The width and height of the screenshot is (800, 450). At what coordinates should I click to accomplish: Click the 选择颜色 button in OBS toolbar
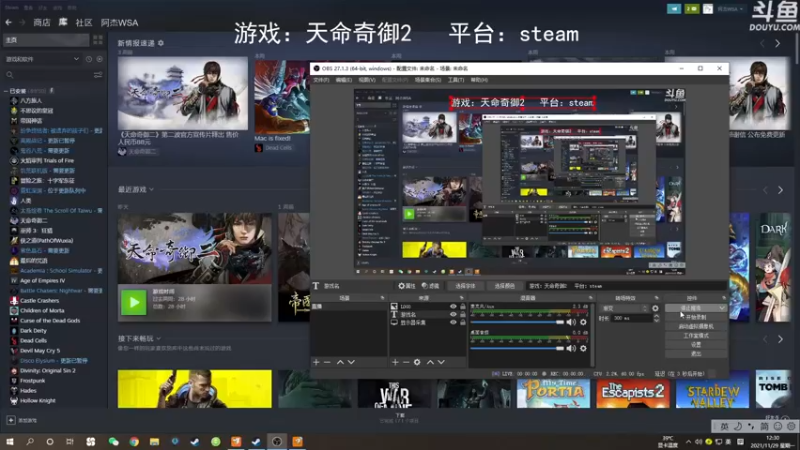point(504,286)
